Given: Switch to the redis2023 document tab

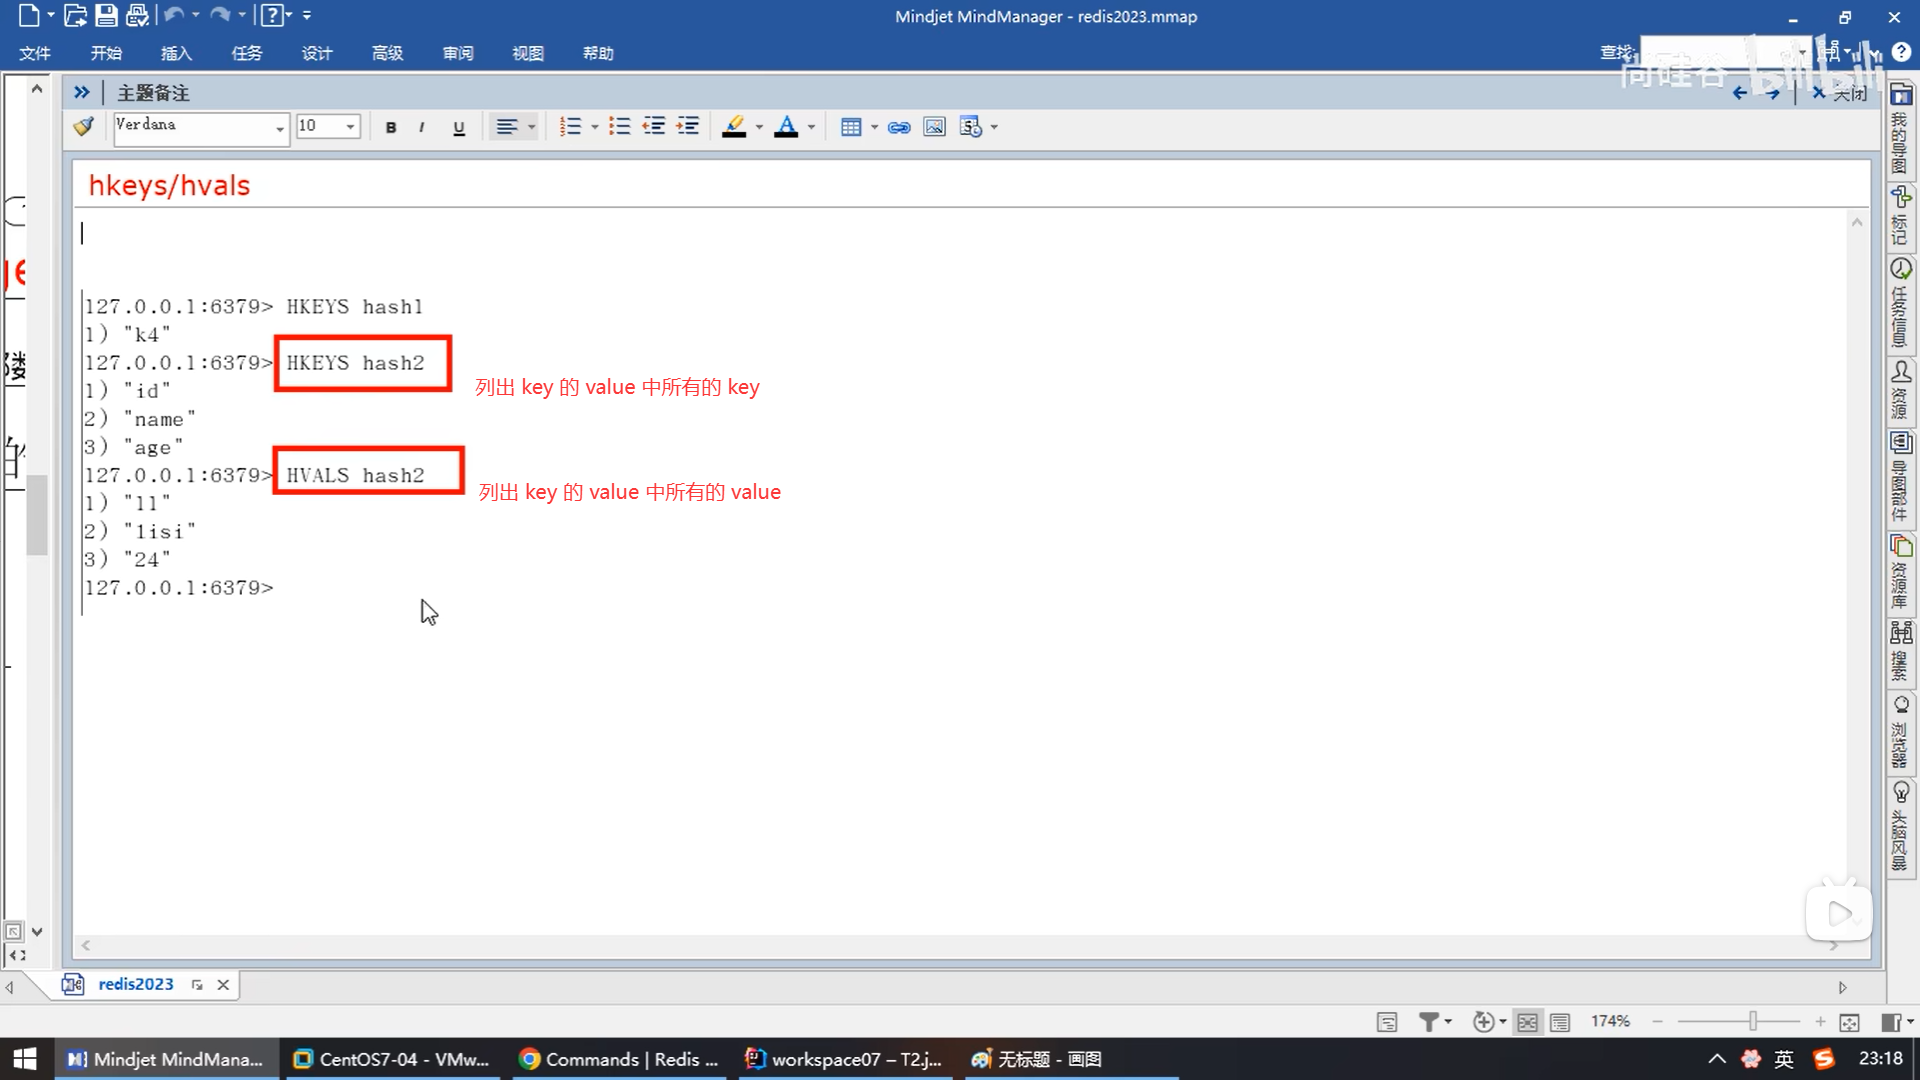Looking at the screenshot, I should (x=135, y=984).
